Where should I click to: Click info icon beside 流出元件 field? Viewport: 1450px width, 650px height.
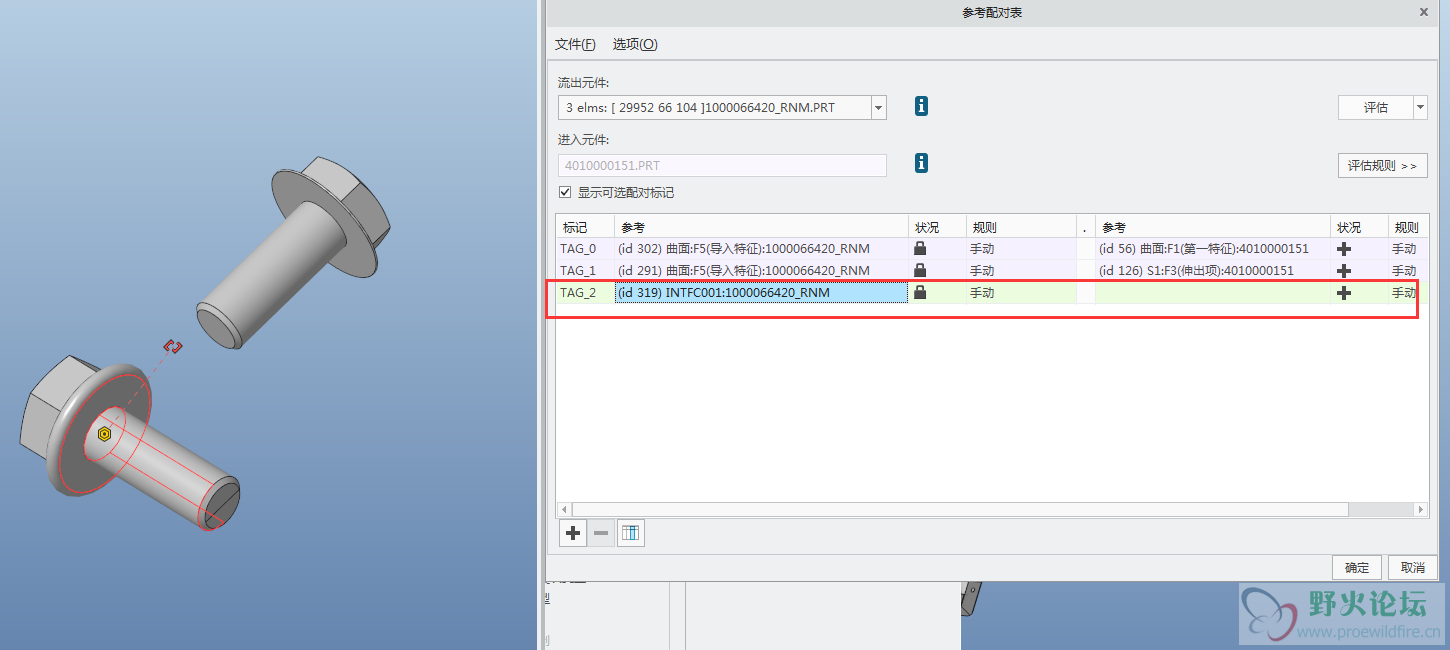(921, 106)
